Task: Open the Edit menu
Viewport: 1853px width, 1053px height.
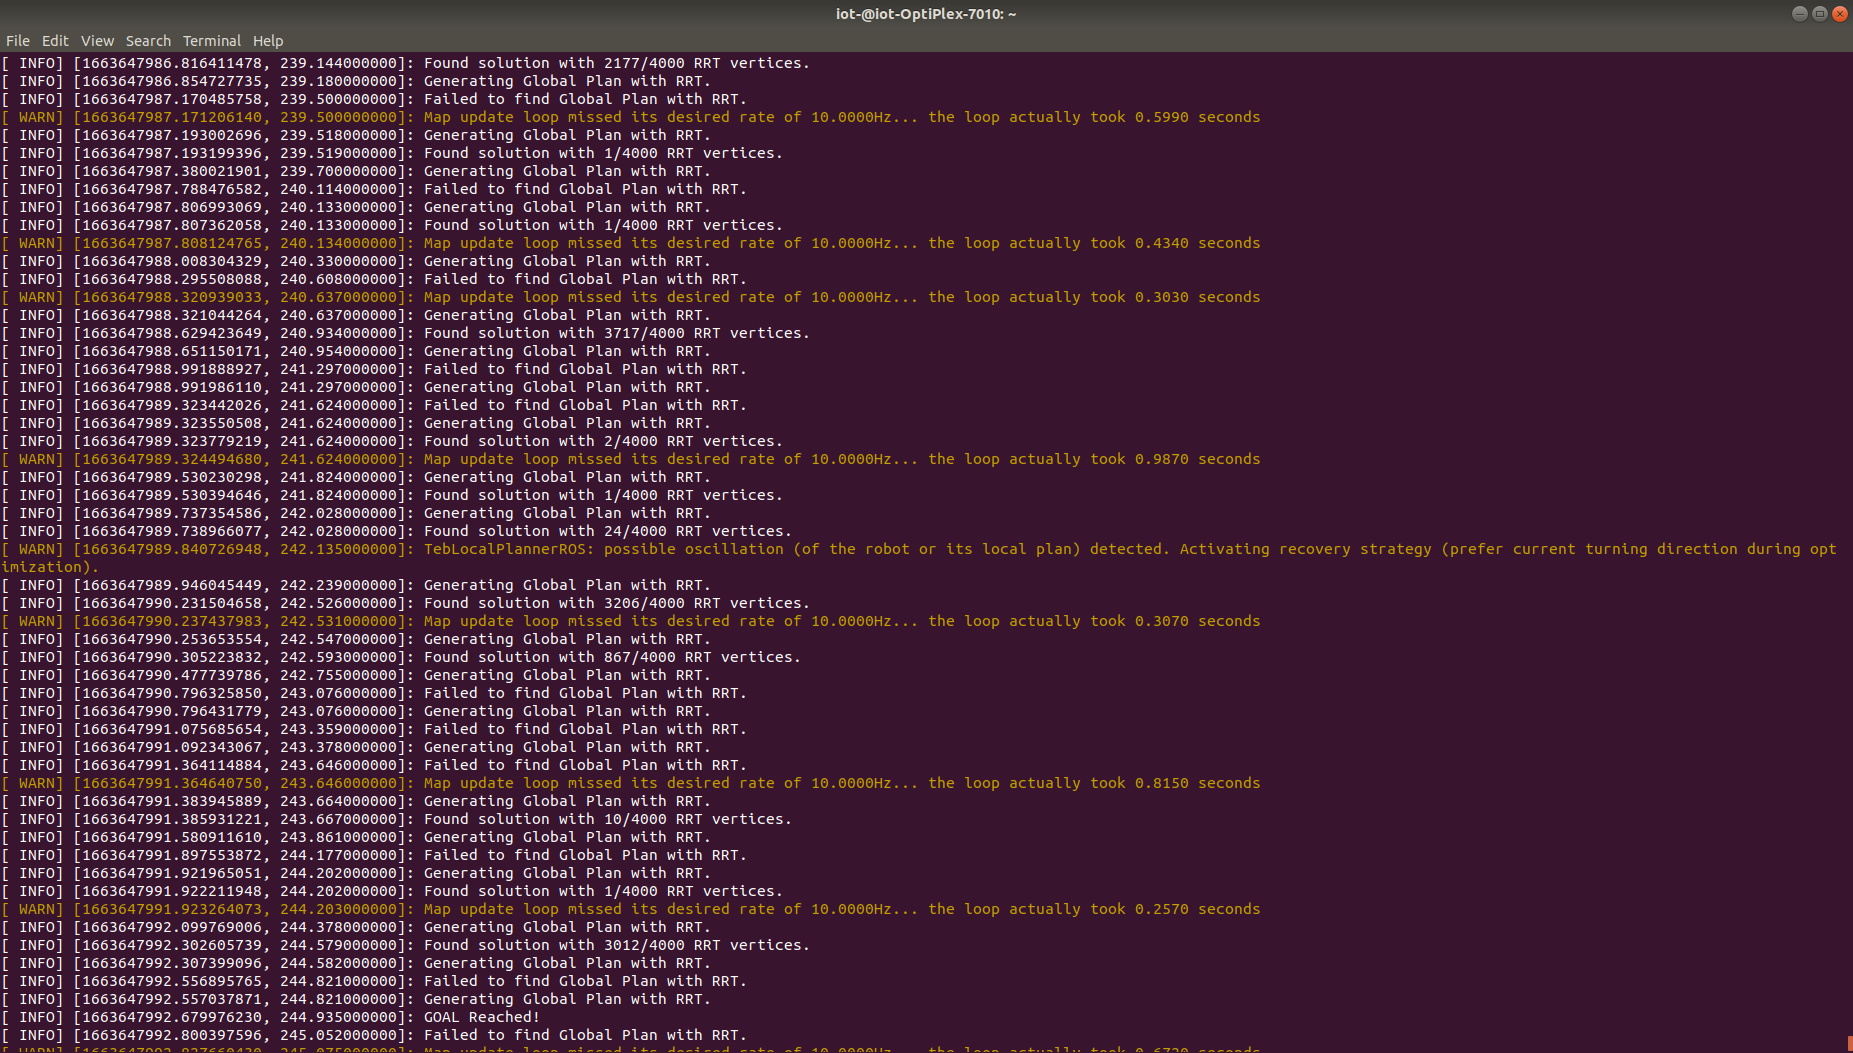Action: tap(55, 40)
